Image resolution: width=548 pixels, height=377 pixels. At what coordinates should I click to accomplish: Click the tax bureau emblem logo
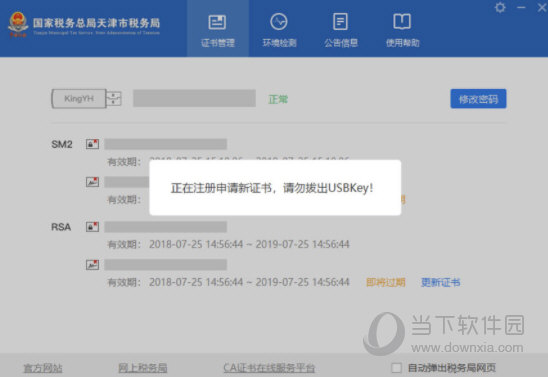point(18,24)
